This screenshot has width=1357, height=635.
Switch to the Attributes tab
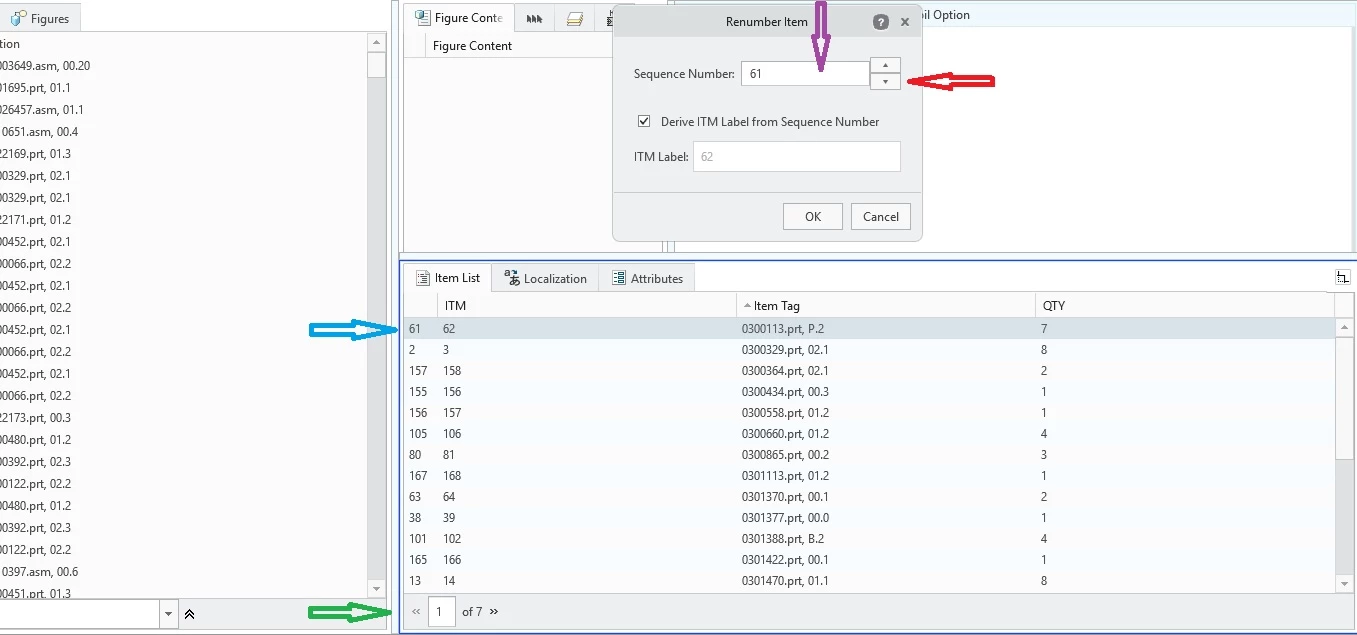(647, 278)
